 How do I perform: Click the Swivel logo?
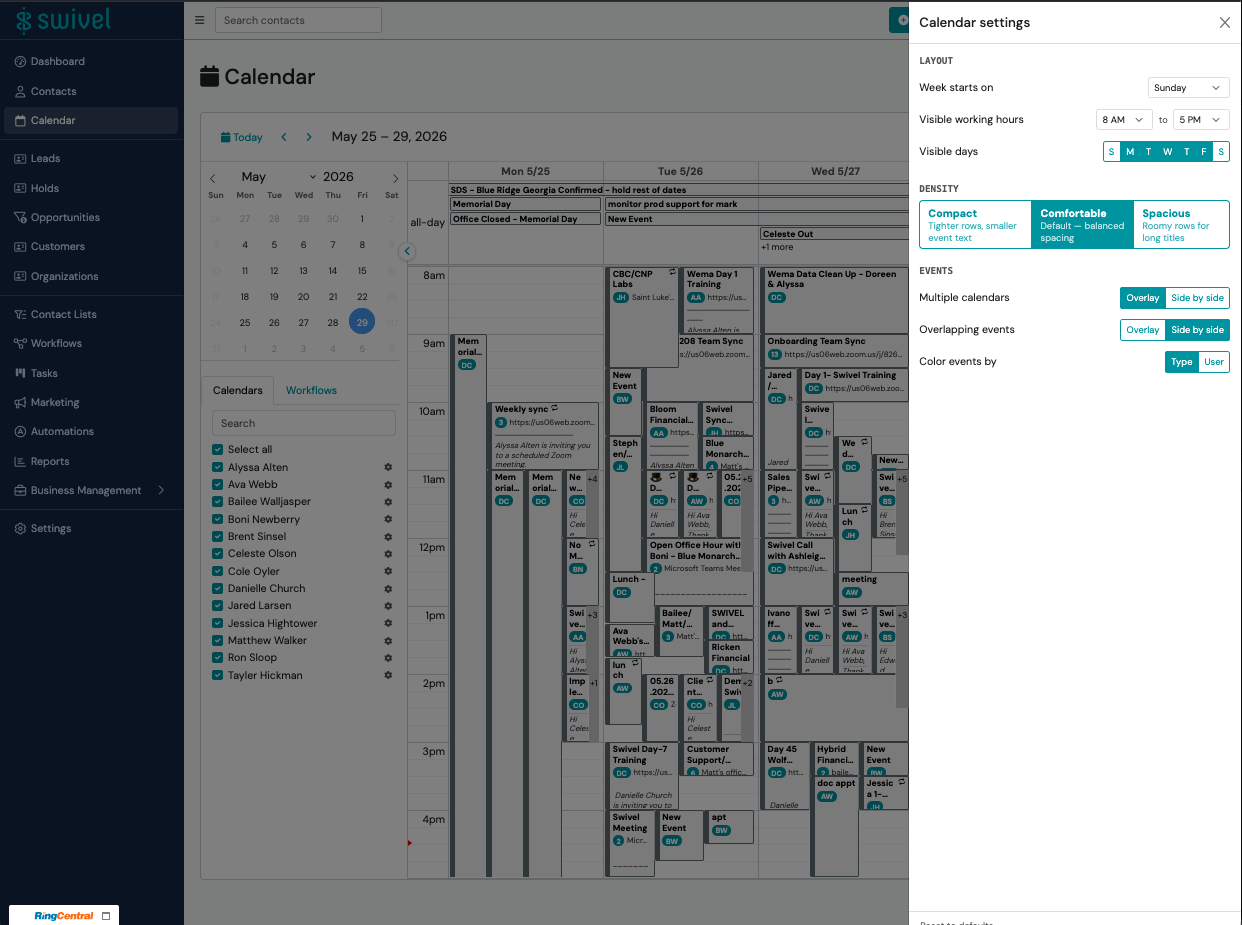point(64,20)
